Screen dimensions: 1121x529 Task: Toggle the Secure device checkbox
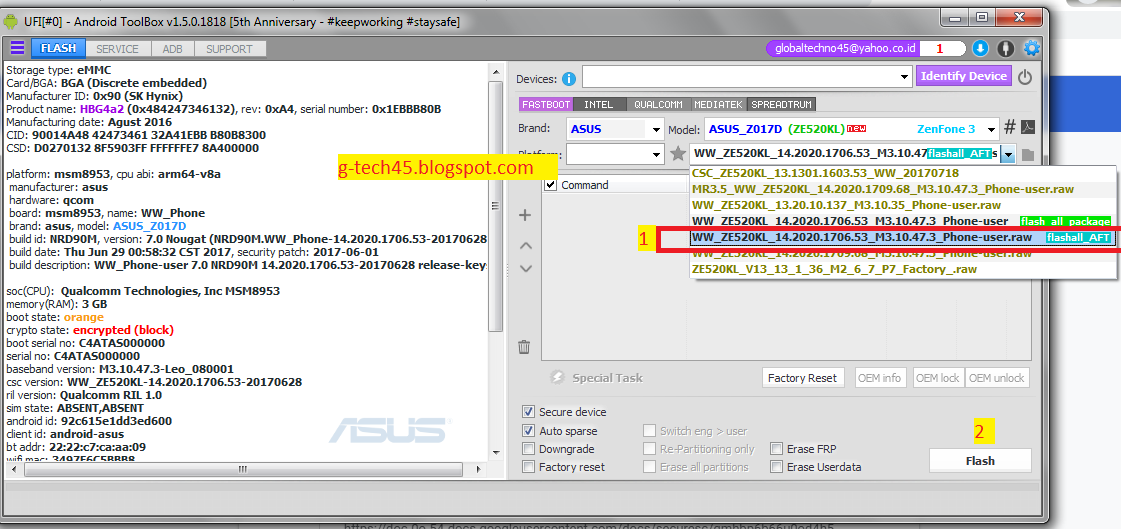[528, 412]
